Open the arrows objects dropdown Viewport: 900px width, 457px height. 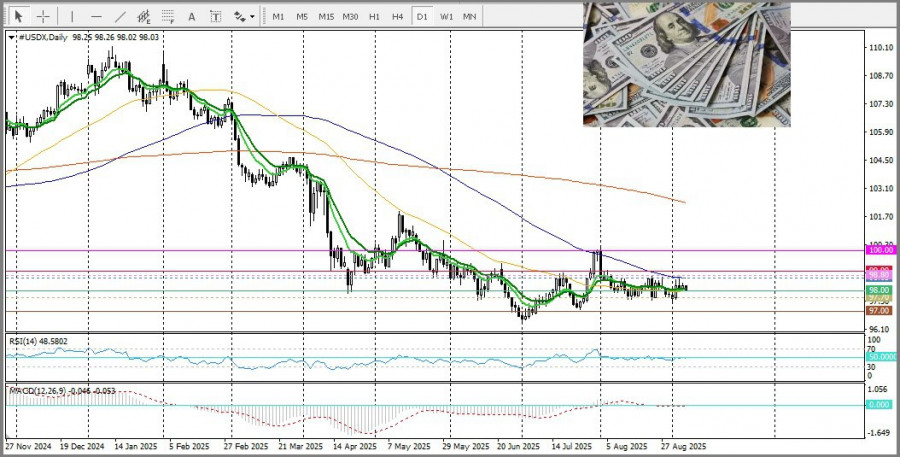coord(244,17)
